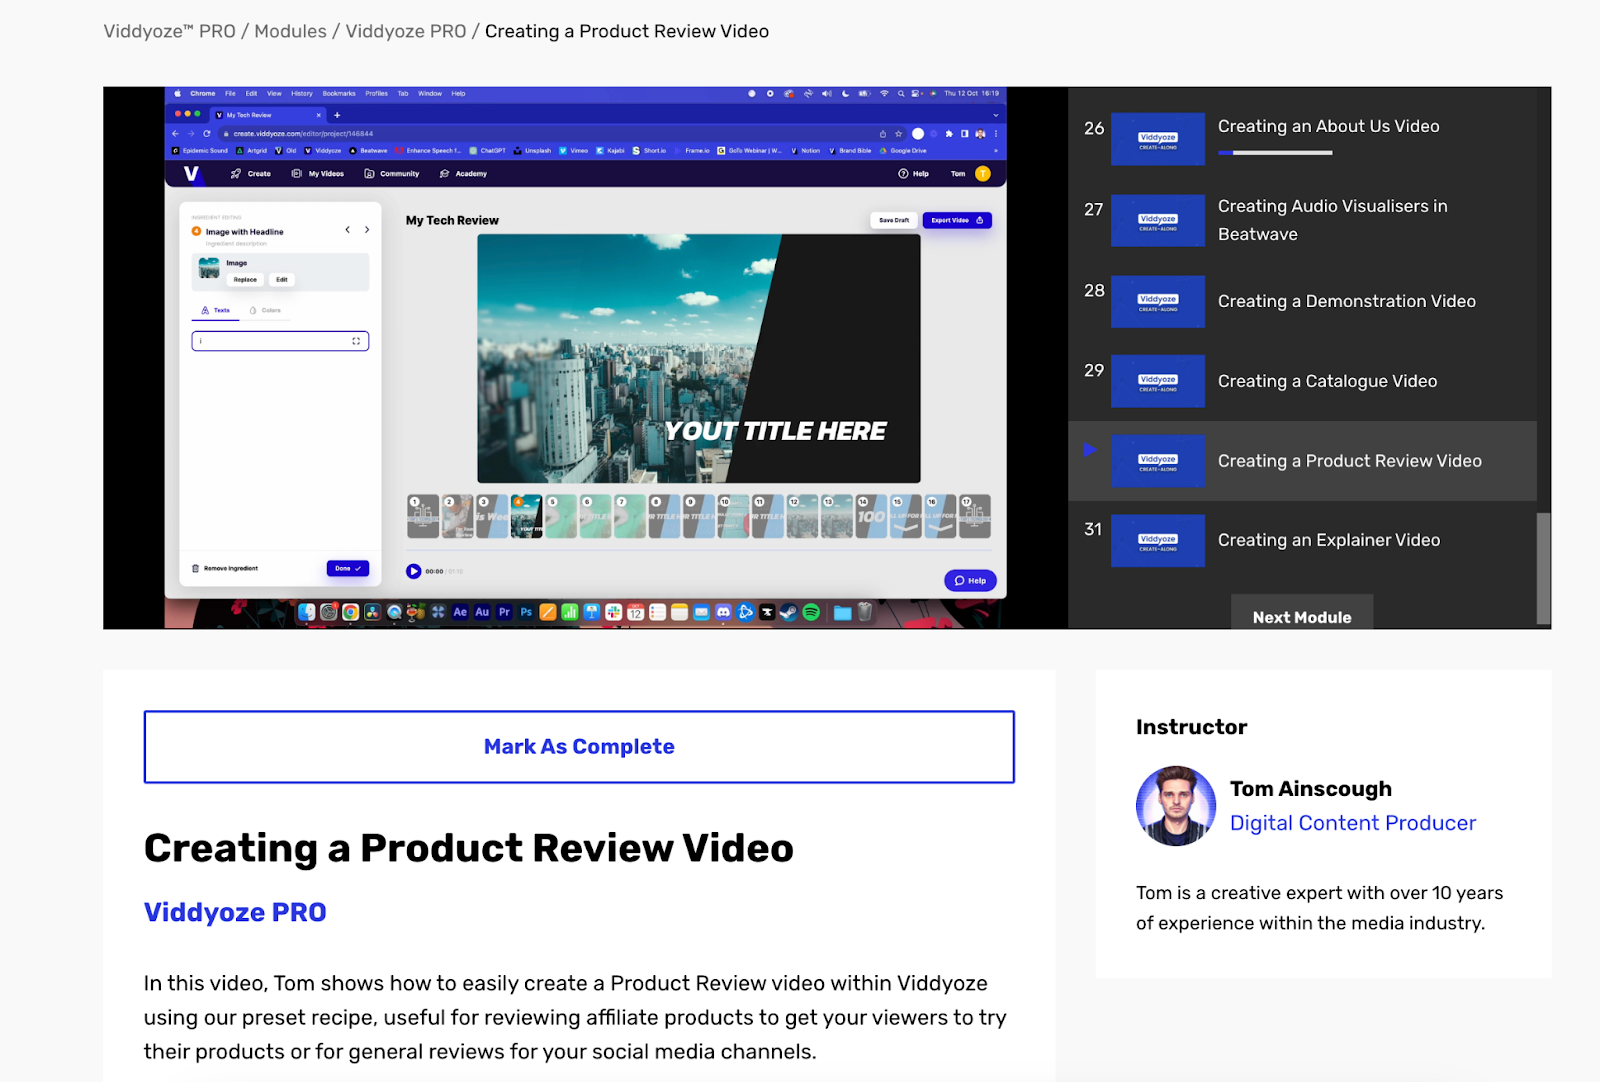Click the Viddyoze thumbnail for lesson 26

(1158, 140)
